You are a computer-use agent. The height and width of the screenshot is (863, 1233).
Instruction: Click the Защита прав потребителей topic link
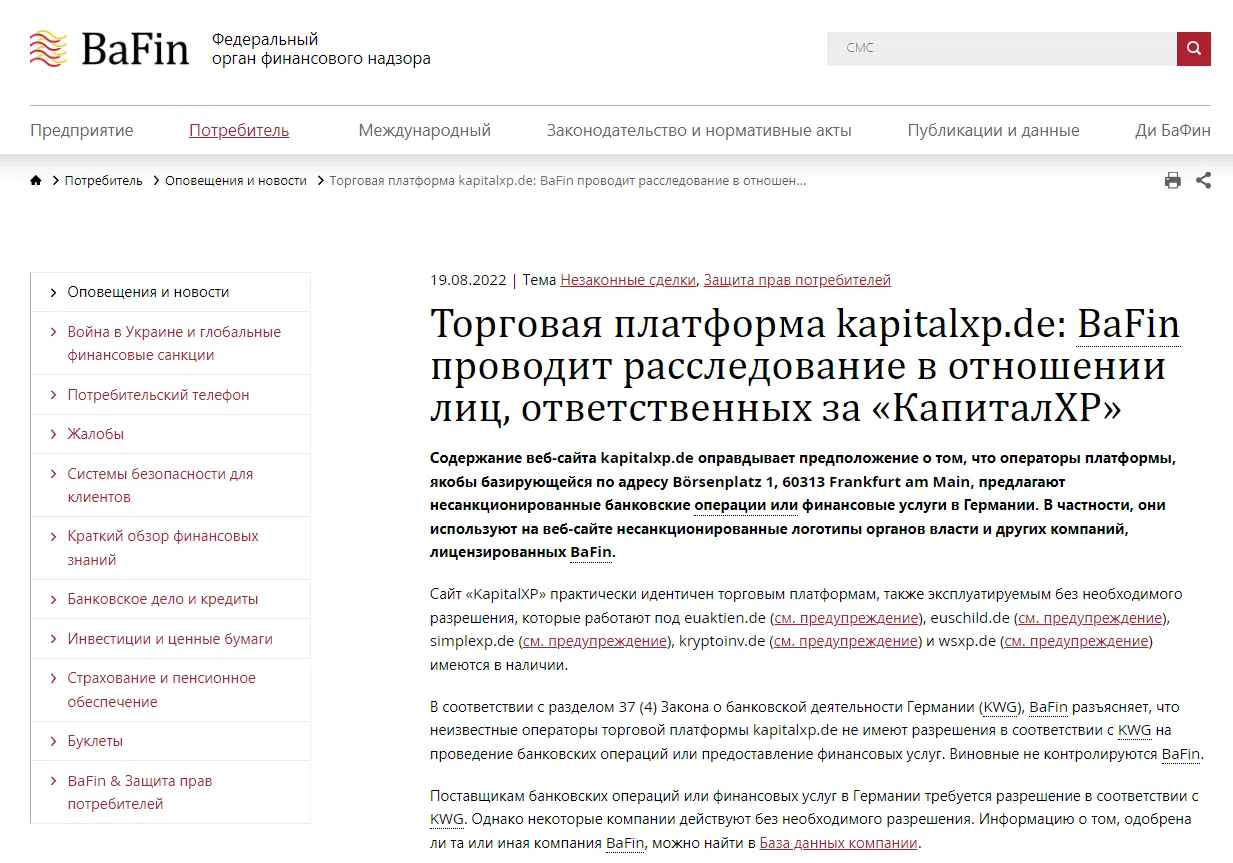(797, 280)
